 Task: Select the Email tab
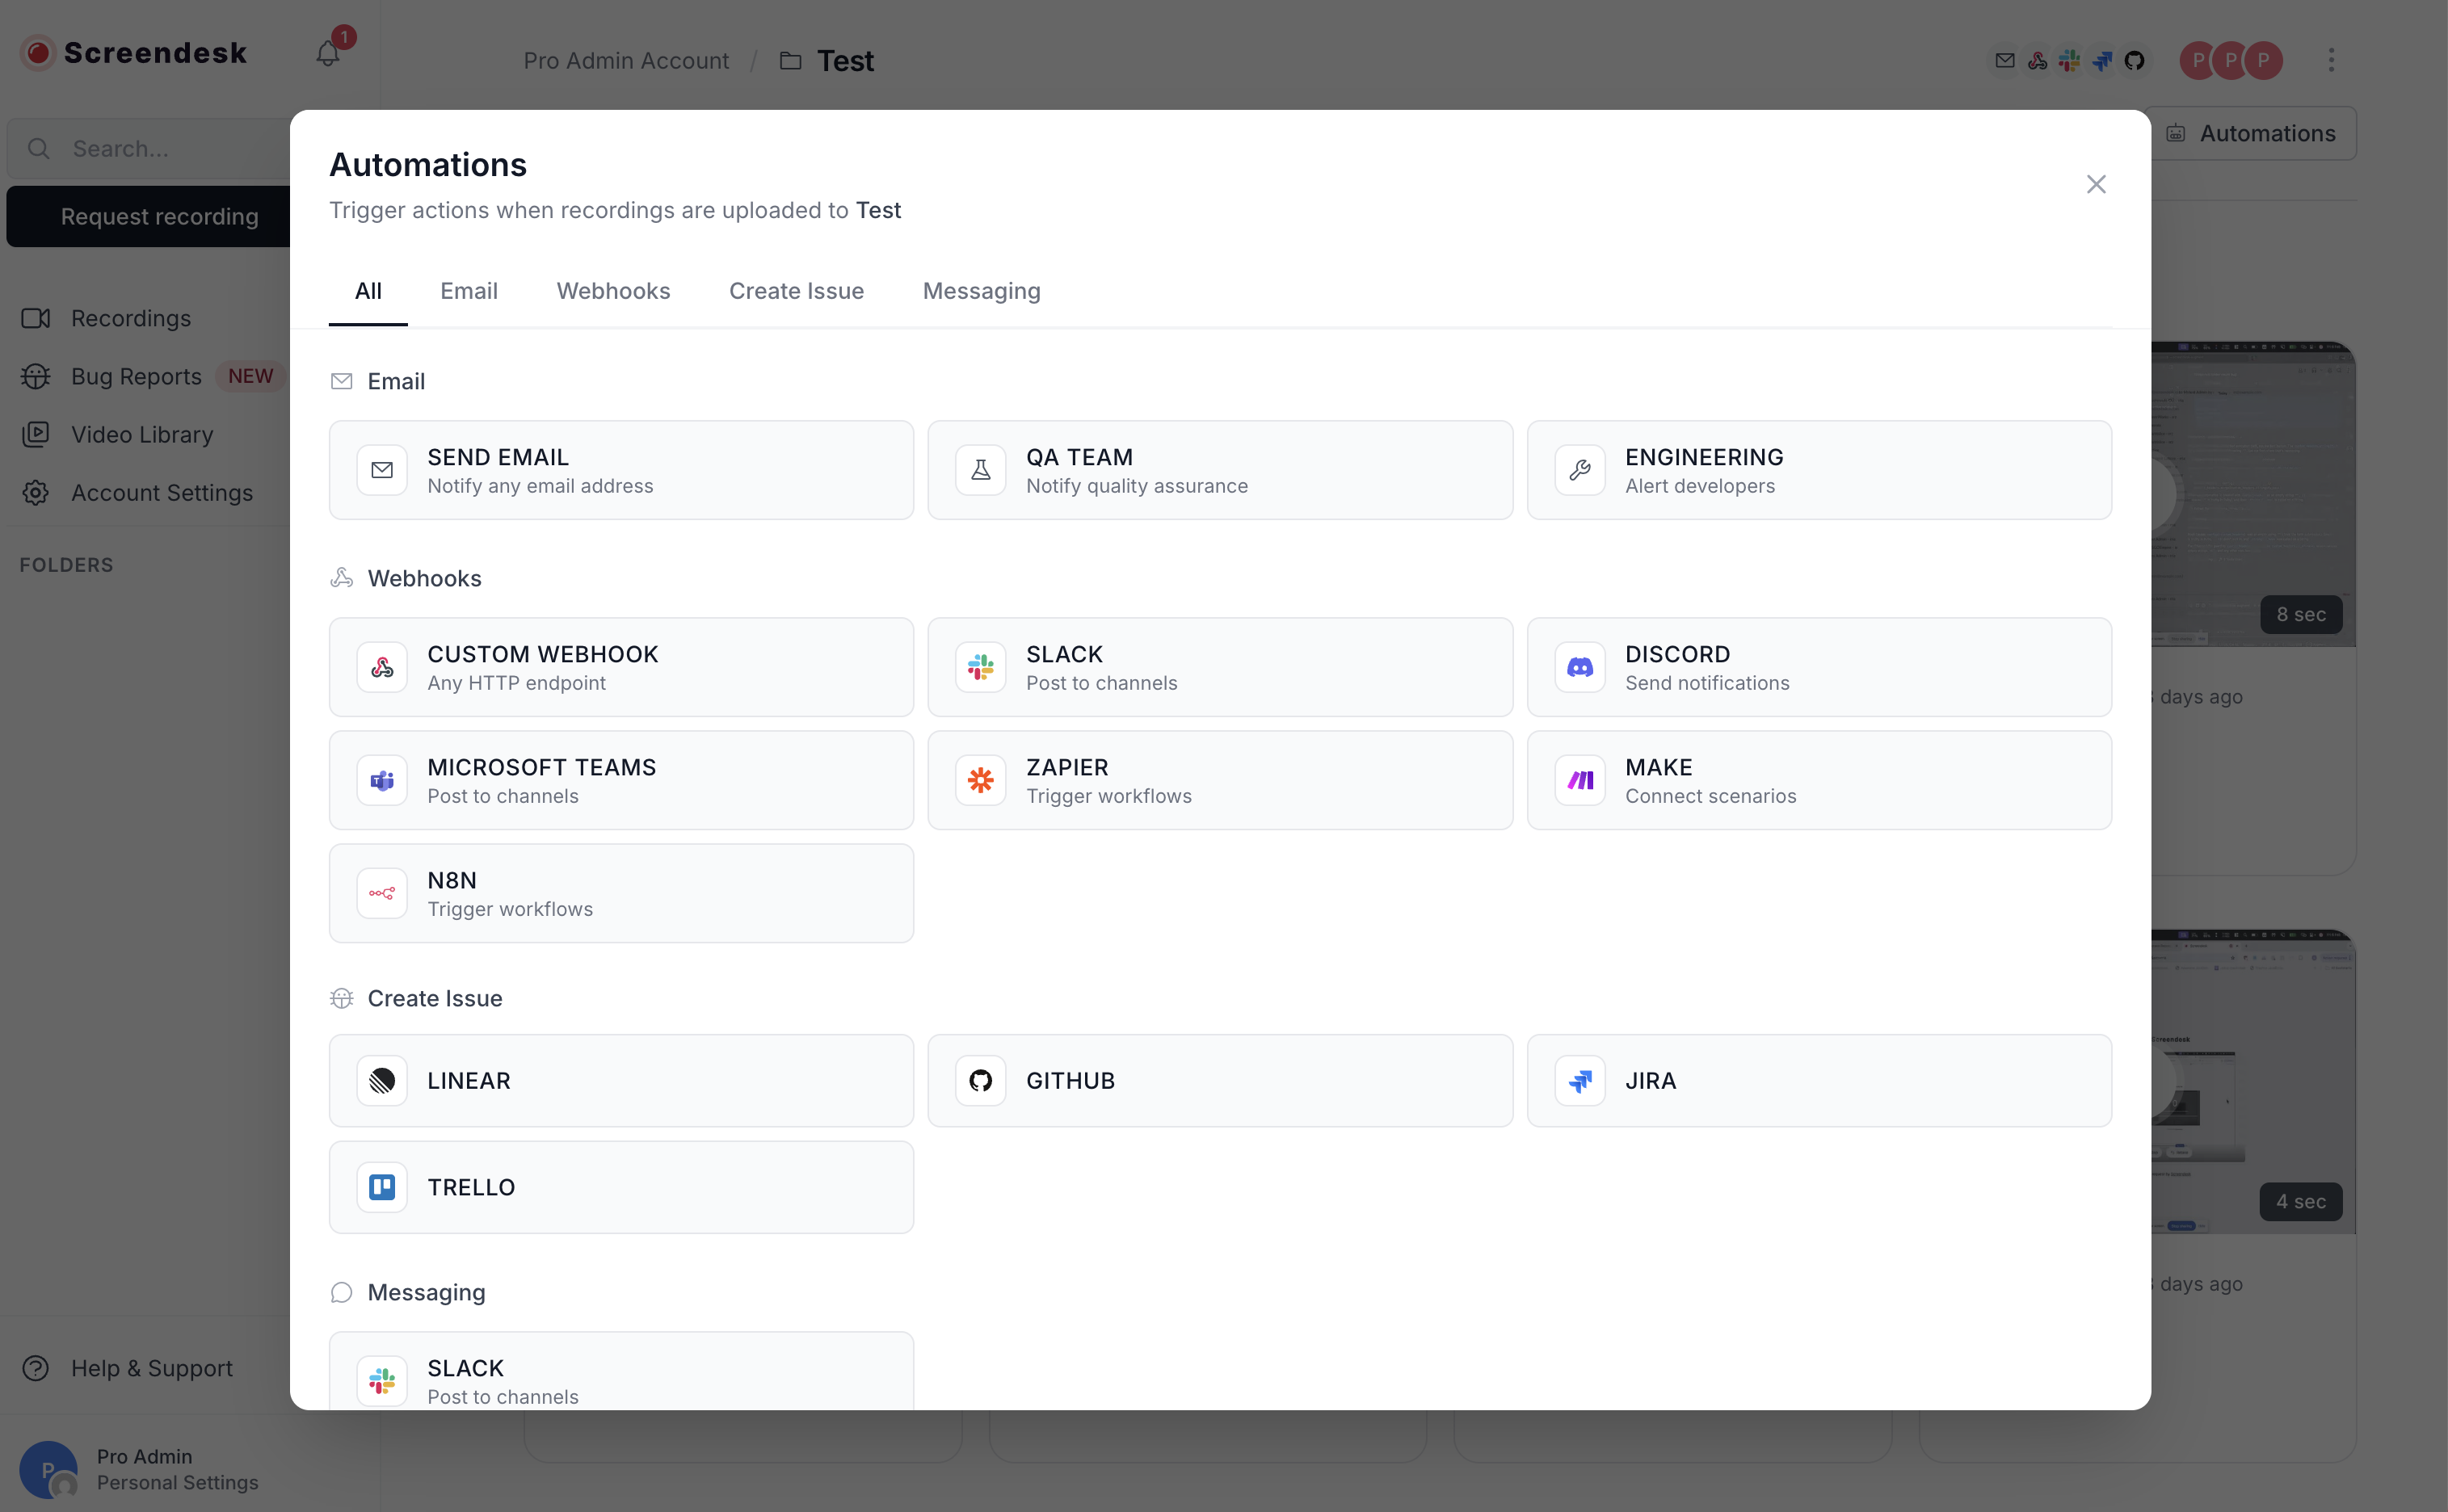click(468, 291)
